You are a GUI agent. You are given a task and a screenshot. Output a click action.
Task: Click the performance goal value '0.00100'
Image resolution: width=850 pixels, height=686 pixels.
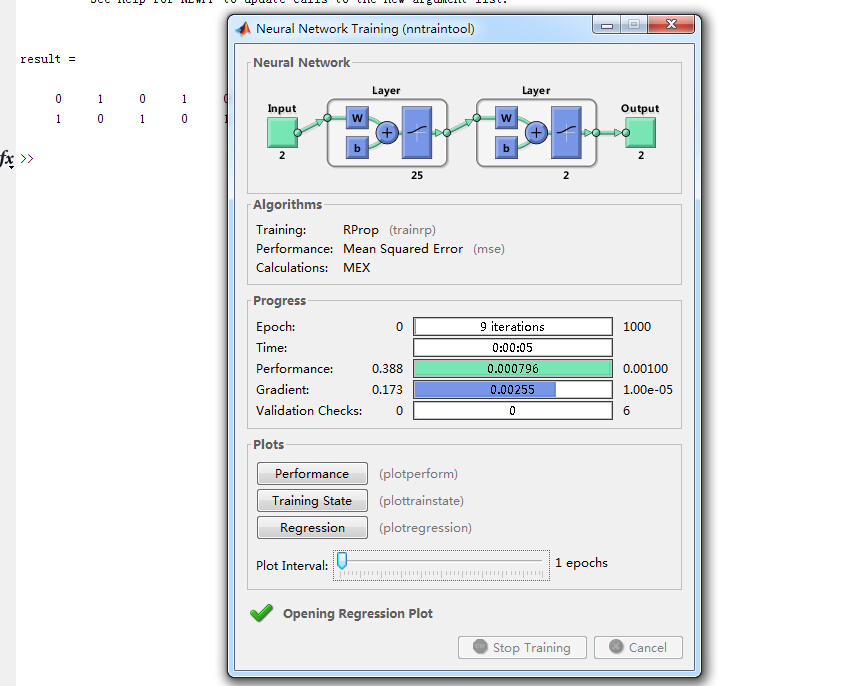coord(646,369)
